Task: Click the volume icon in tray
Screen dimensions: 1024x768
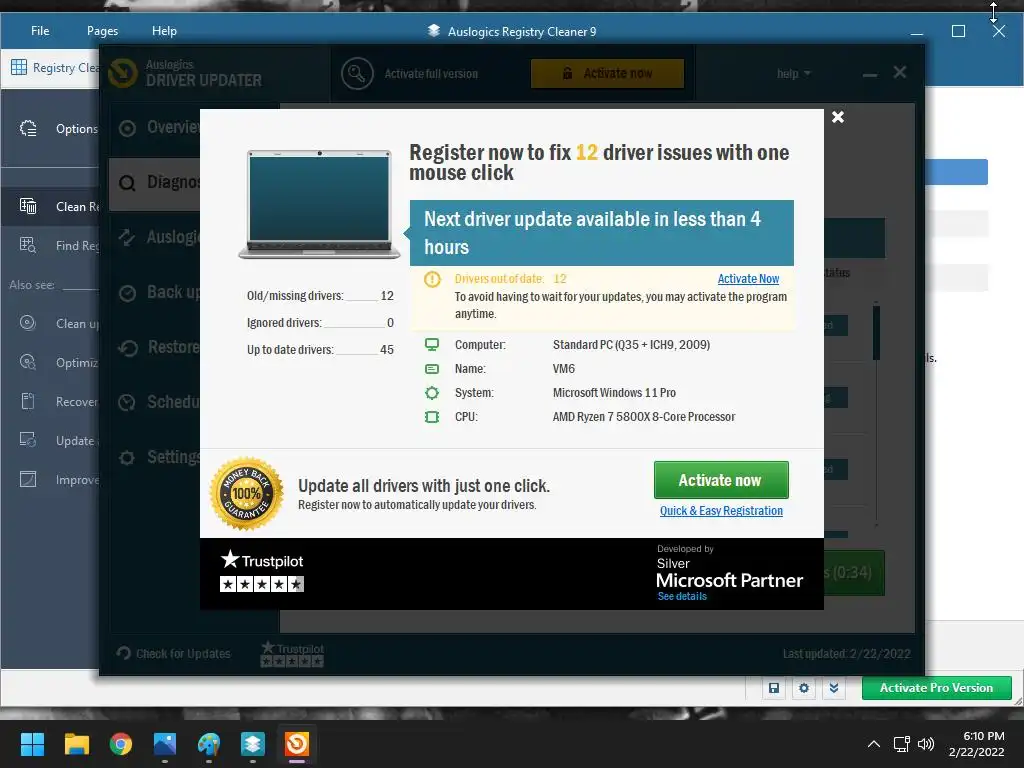Action: [x=925, y=744]
